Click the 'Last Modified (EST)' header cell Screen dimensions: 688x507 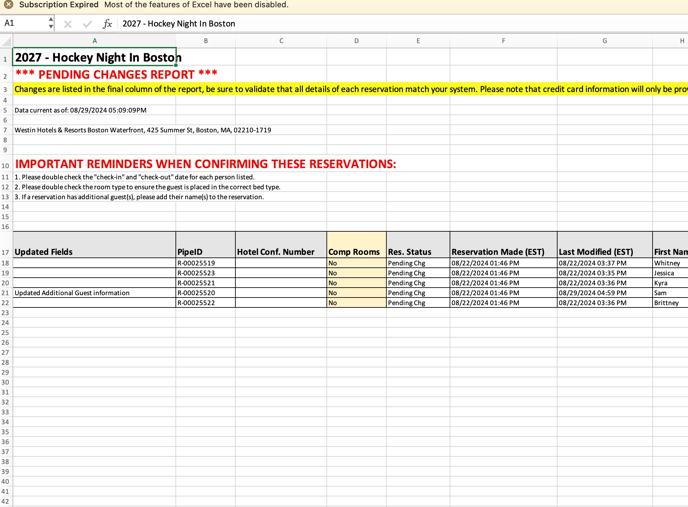pyautogui.click(x=605, y=245)
